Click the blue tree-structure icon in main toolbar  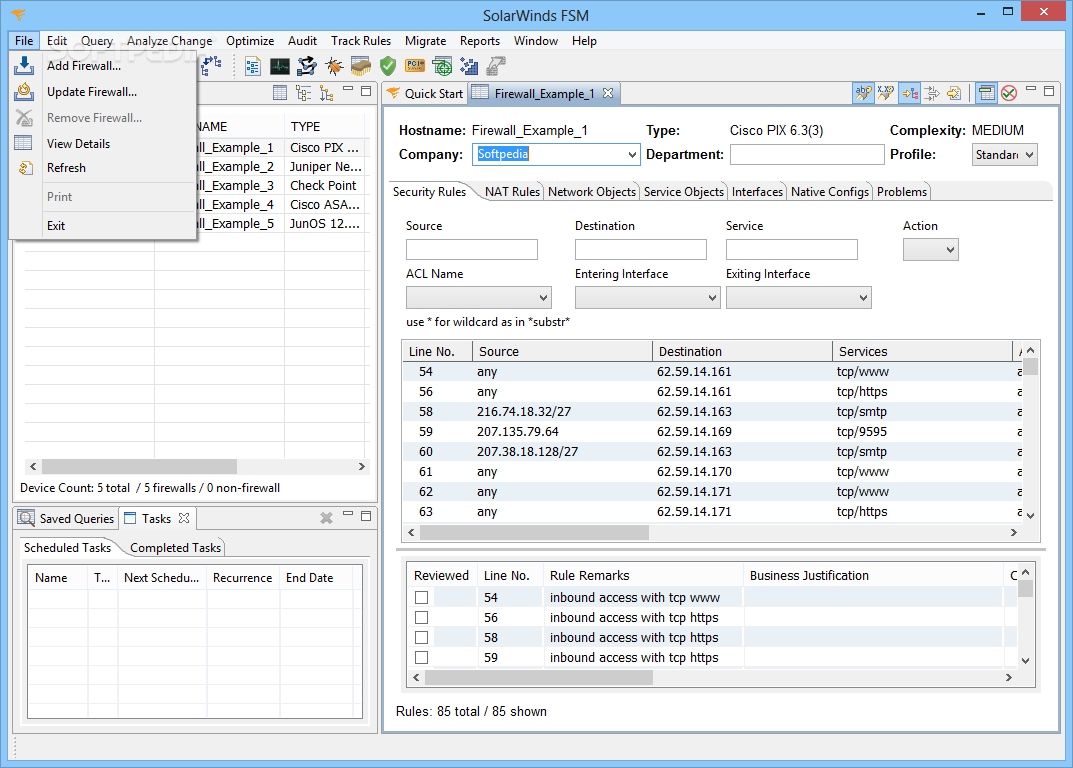tap(211, 66)
